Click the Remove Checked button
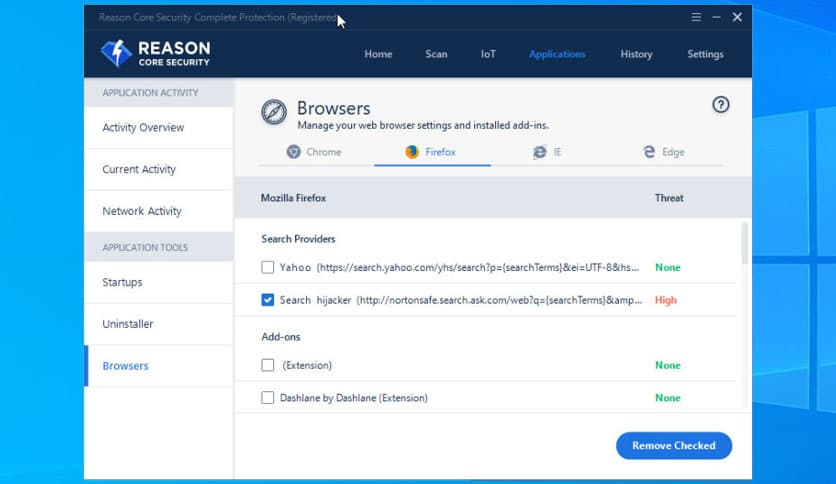The height and width of the screenshot is (484, 836). 674,446
